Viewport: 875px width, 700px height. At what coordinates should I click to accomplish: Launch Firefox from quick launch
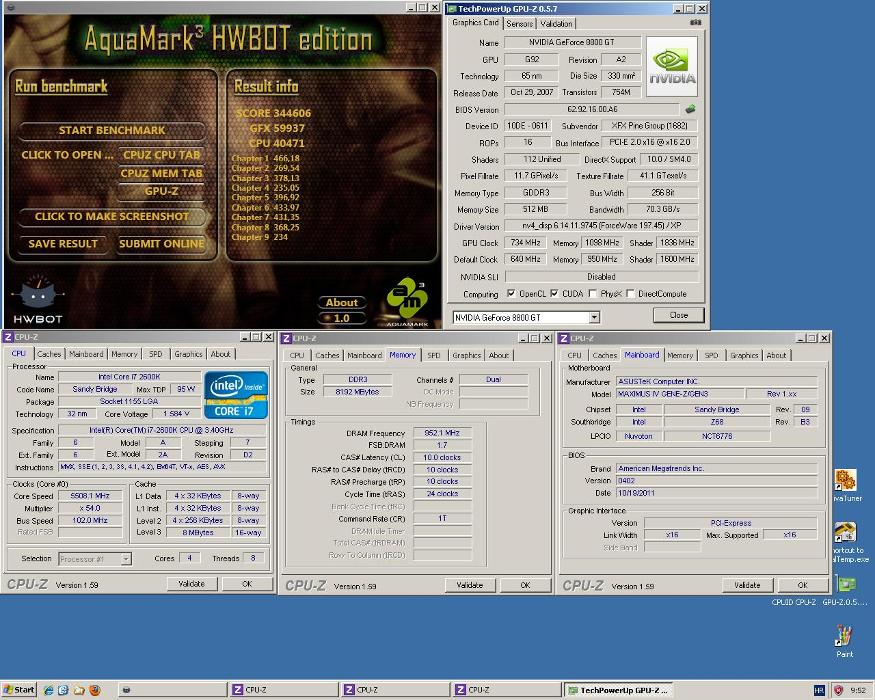(x=94, y=690)
